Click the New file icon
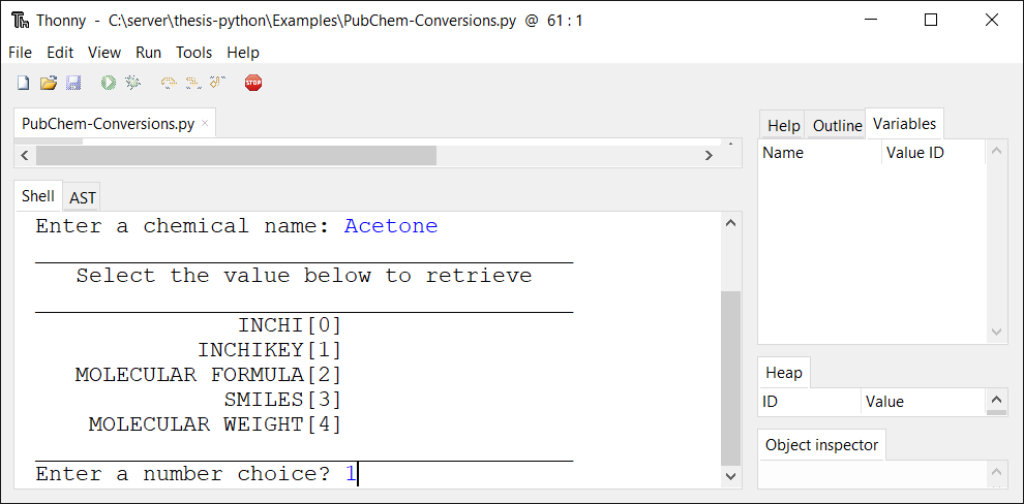This screenshot has height=504, width=1024. tap(22, 83)
